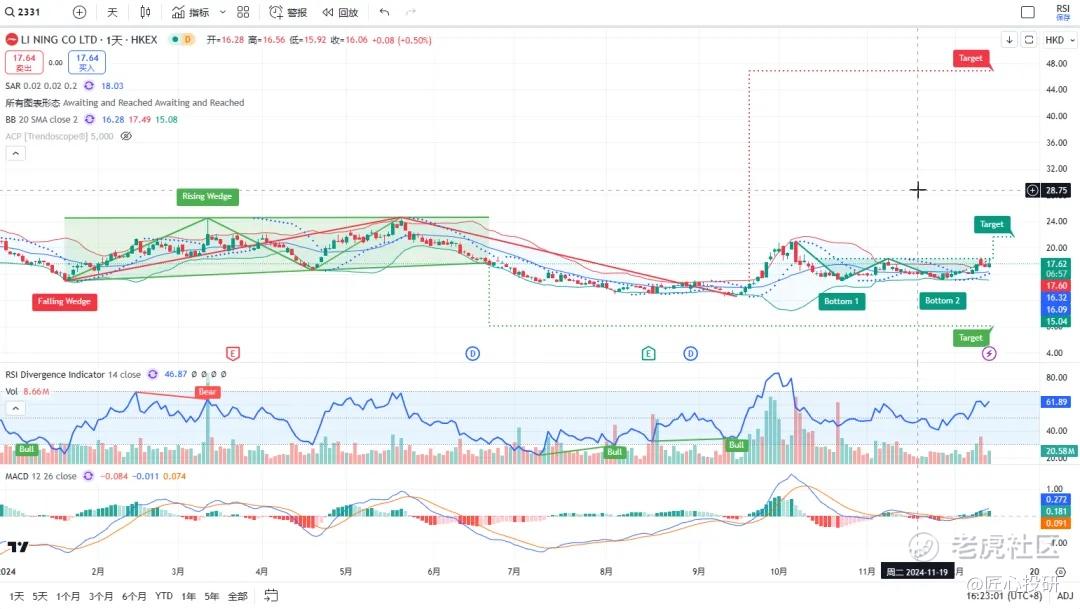This screenshot has height=609, width=1080.
Task: Expand the arrow next to 指标
Action: click(222, 12)
